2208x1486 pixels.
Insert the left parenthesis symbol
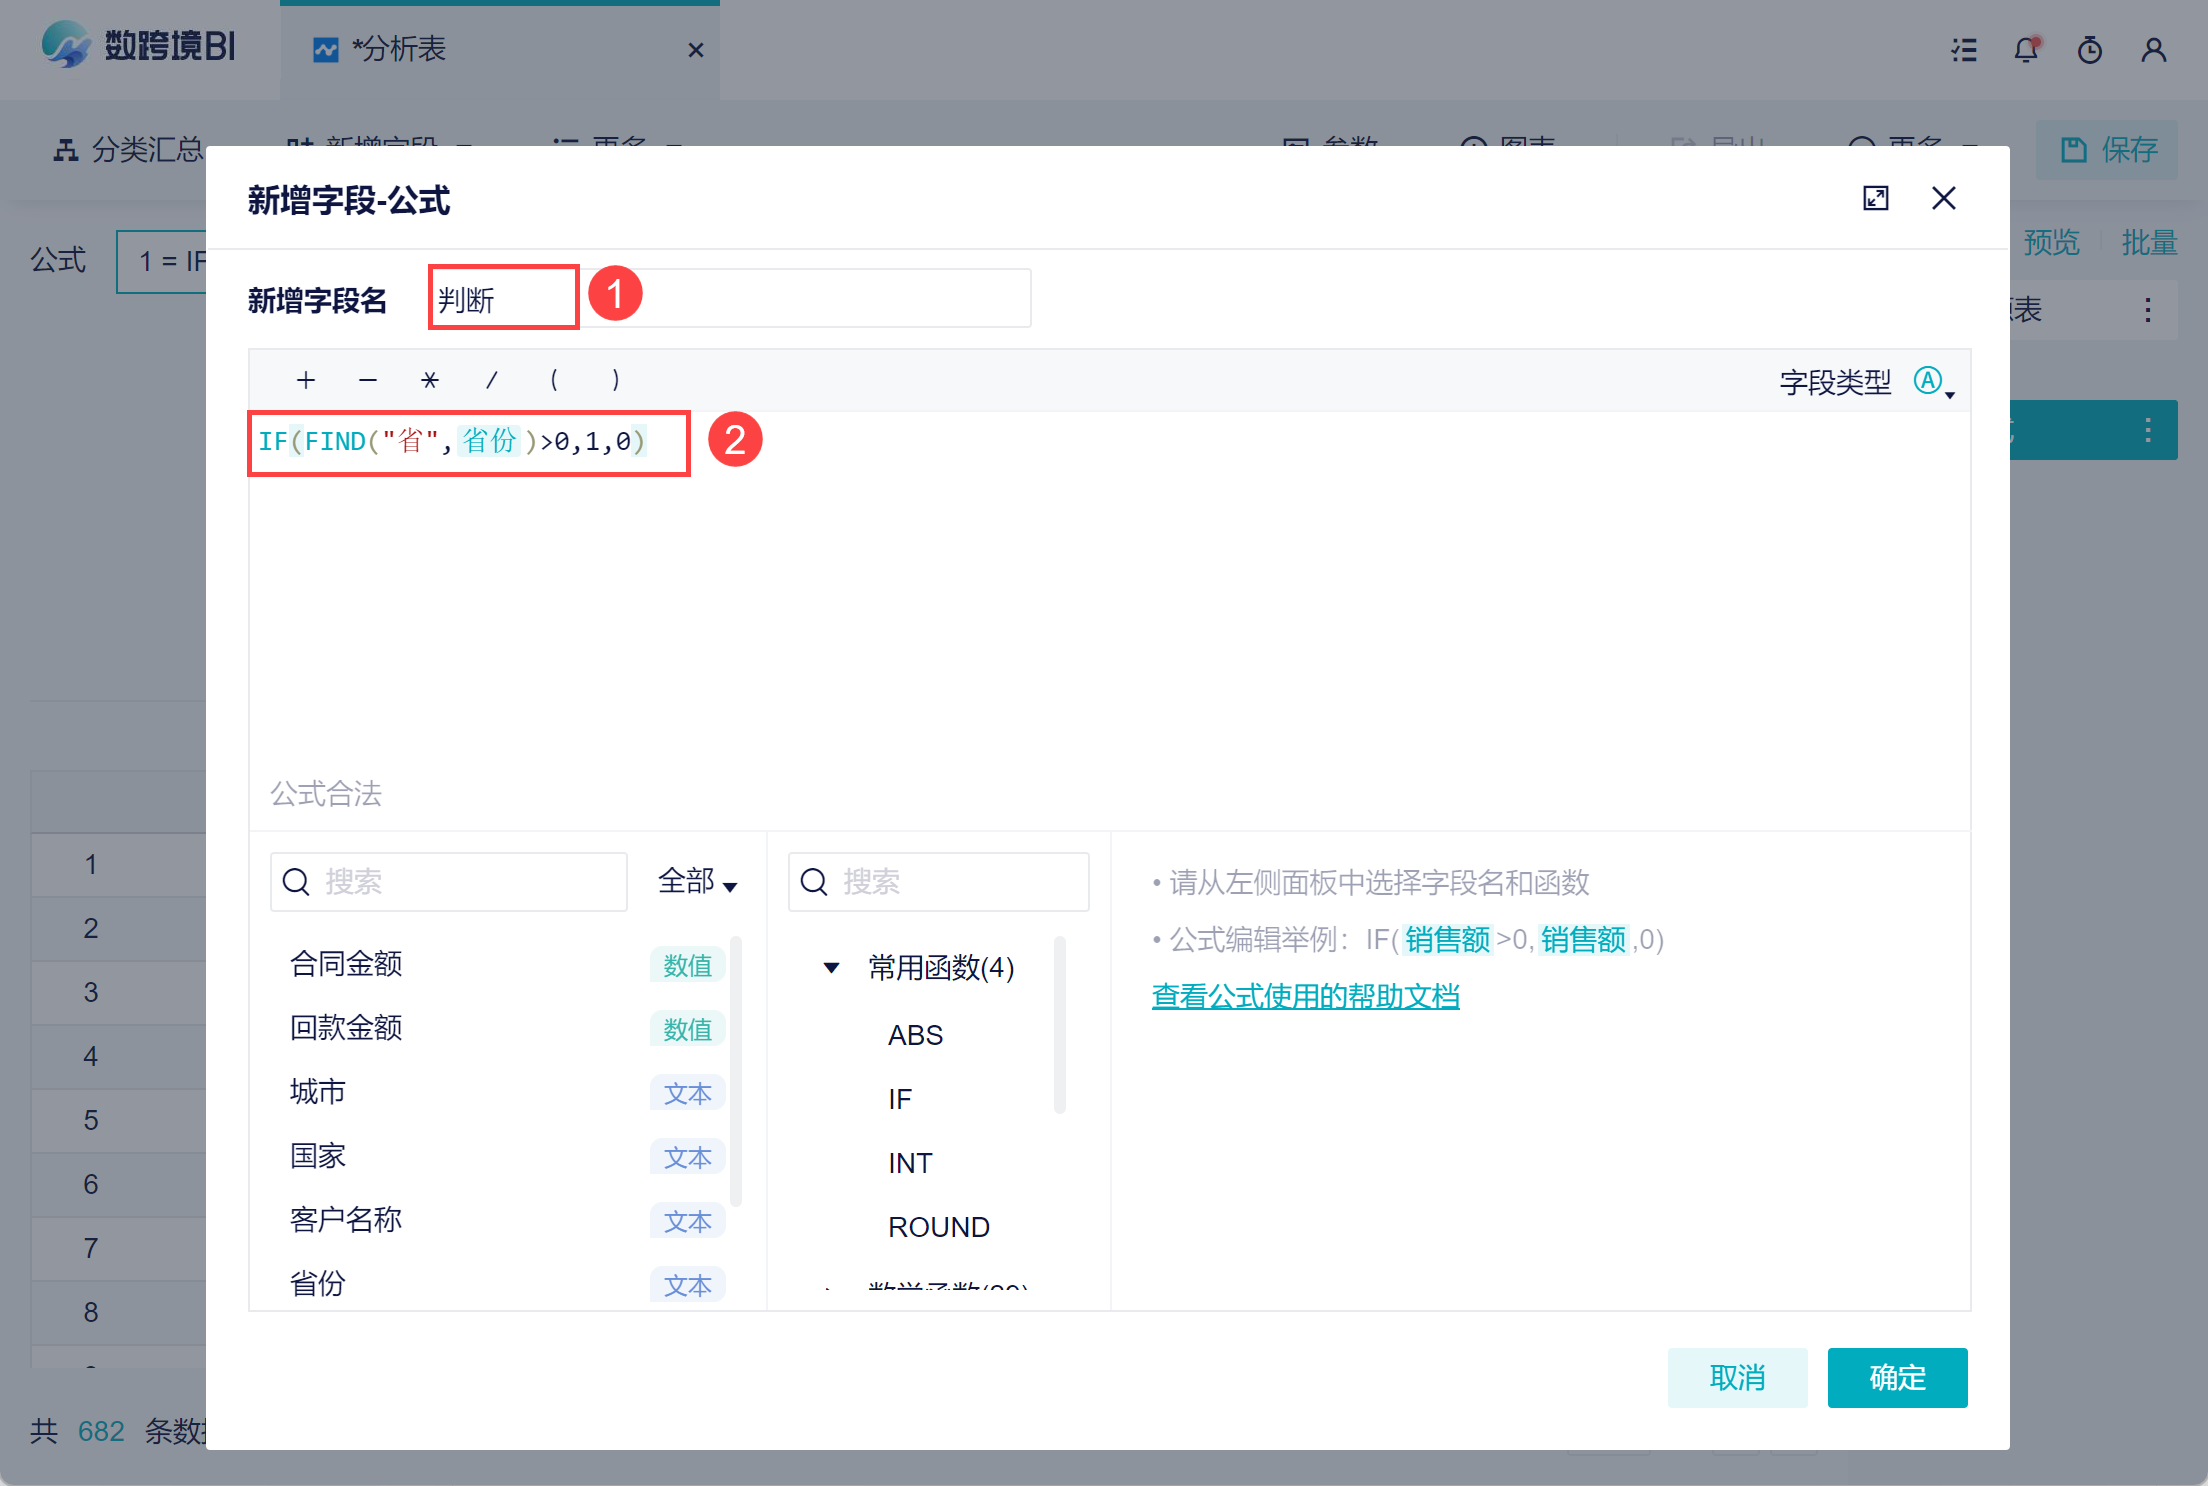click(553, 380)
